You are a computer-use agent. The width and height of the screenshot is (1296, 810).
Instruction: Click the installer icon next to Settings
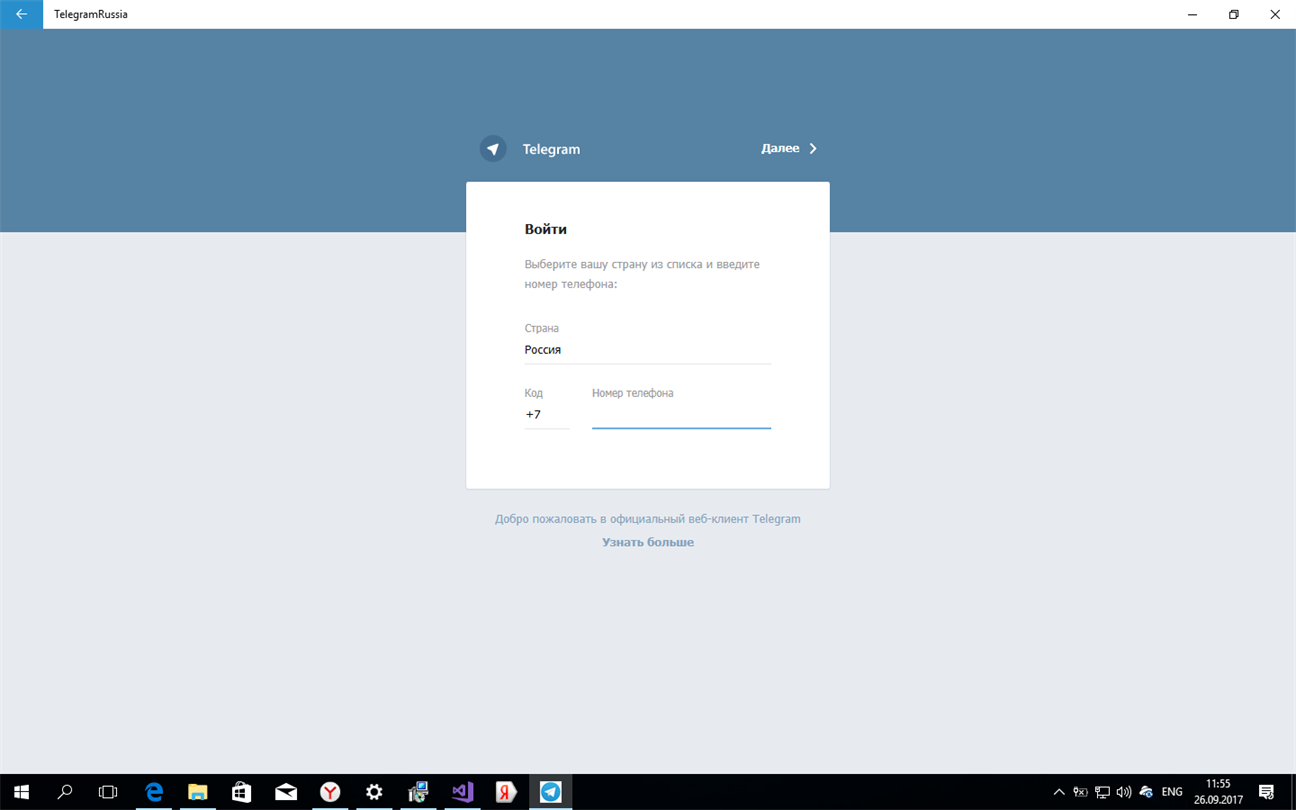pyautogui.click(x=418, y=792)
